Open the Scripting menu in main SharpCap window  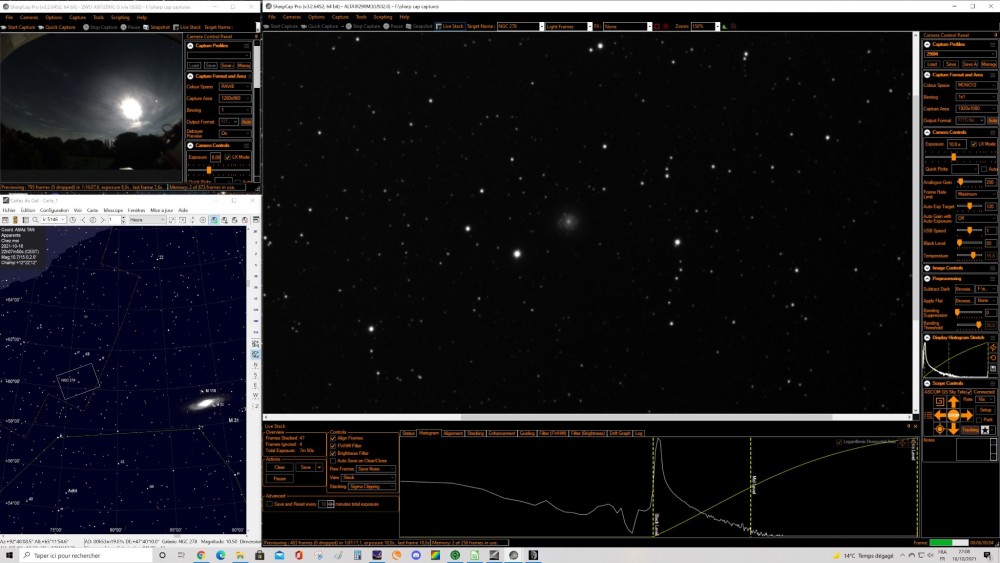[x=383, y=17]
